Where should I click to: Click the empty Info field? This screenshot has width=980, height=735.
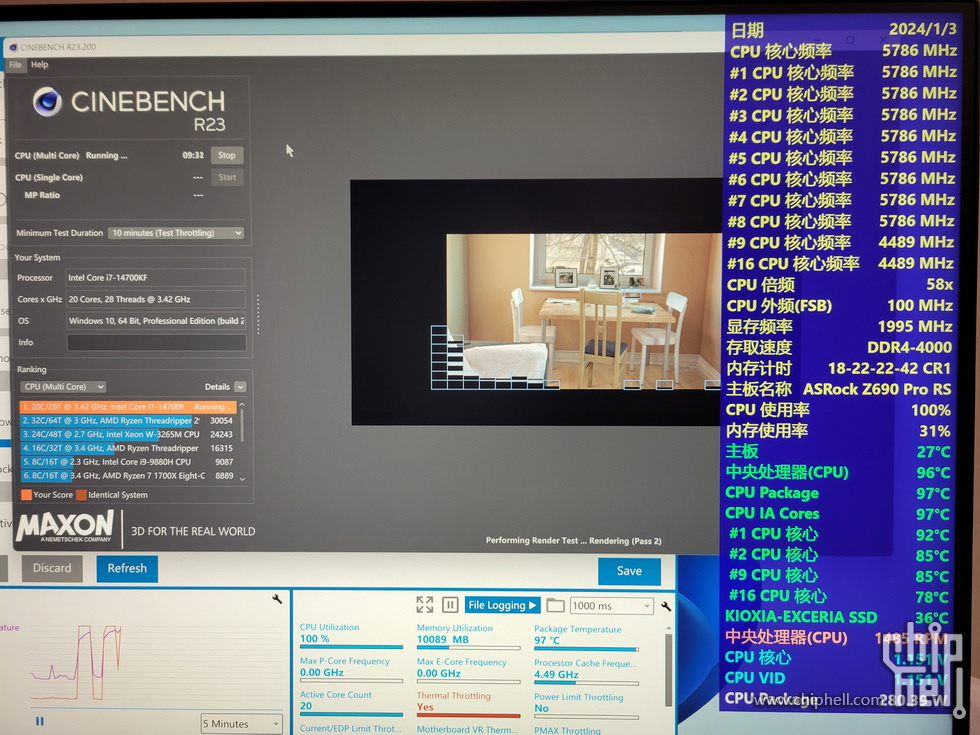coord(156,342)
